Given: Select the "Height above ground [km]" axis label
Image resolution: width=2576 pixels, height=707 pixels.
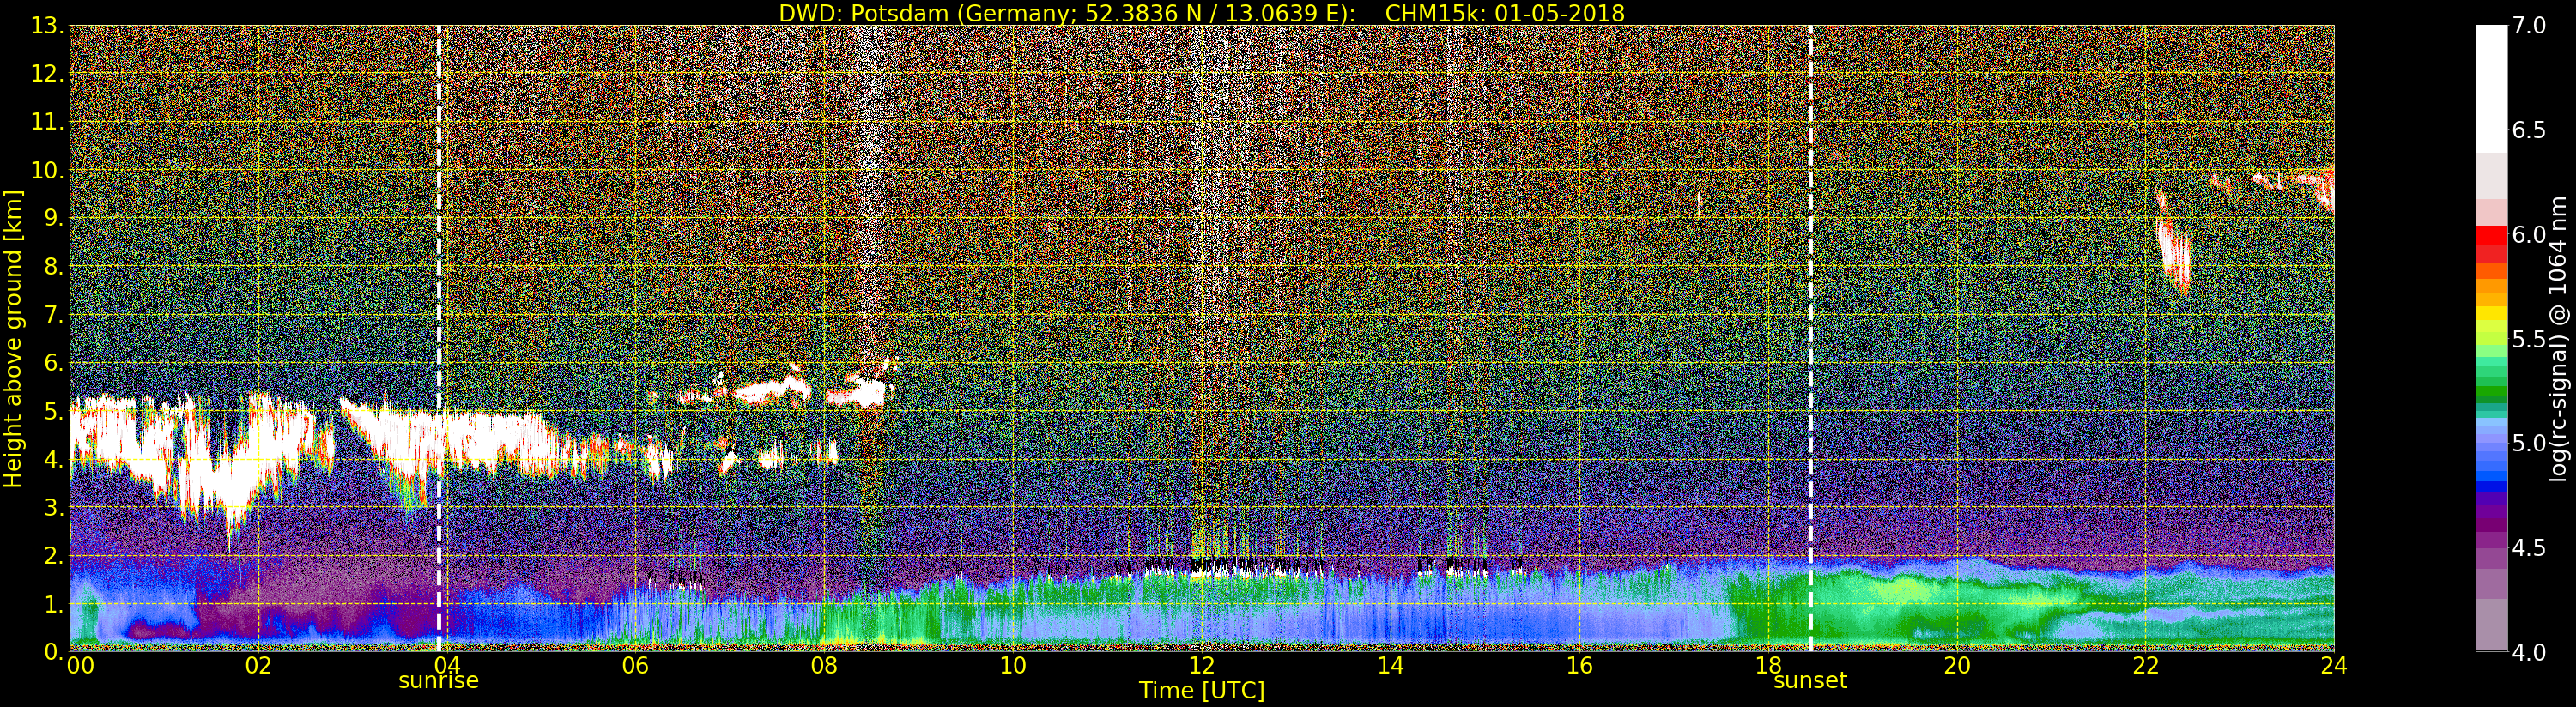Looking at the screenshot, I should 13,339.
